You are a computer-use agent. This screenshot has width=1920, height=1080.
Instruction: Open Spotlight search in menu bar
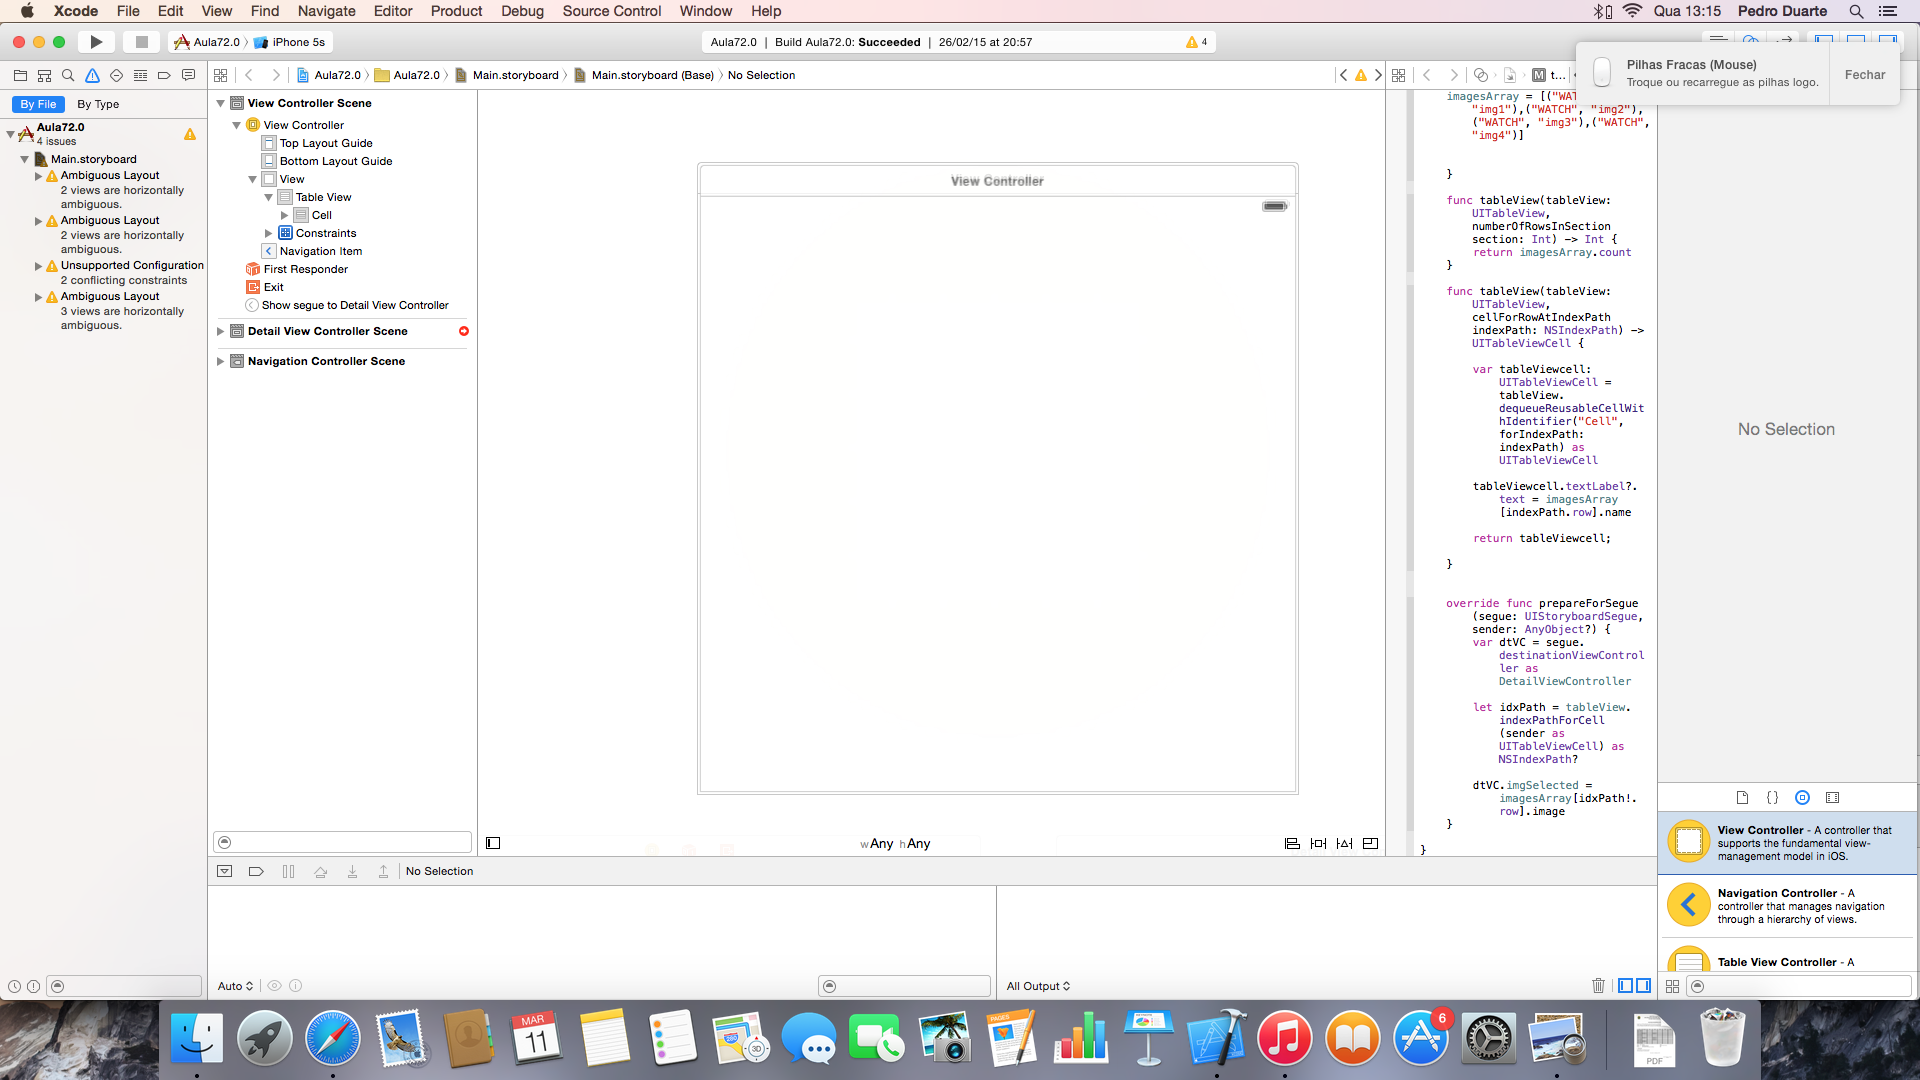pyautogui.click(x=1856, y=11)
